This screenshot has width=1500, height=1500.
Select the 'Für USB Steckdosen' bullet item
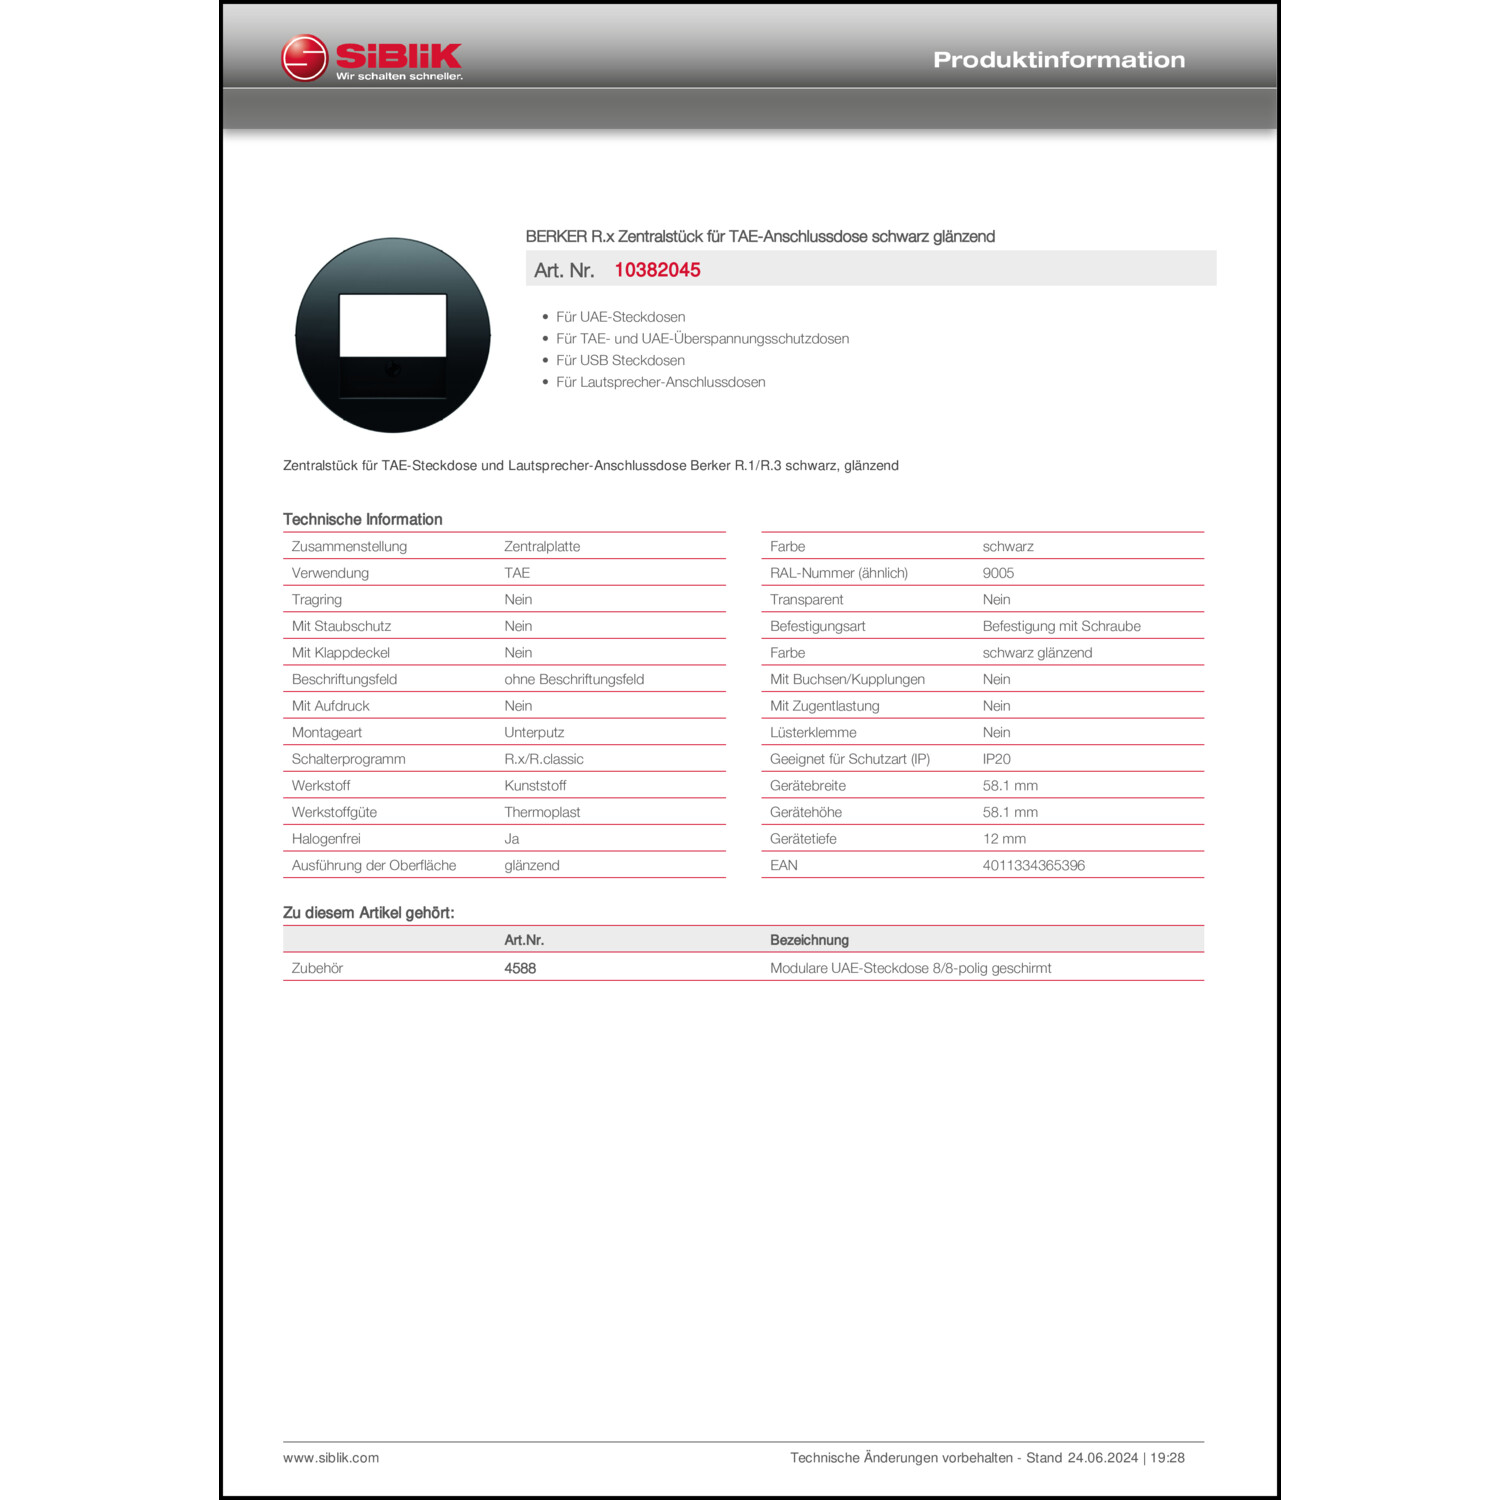[x=620, y=360]
